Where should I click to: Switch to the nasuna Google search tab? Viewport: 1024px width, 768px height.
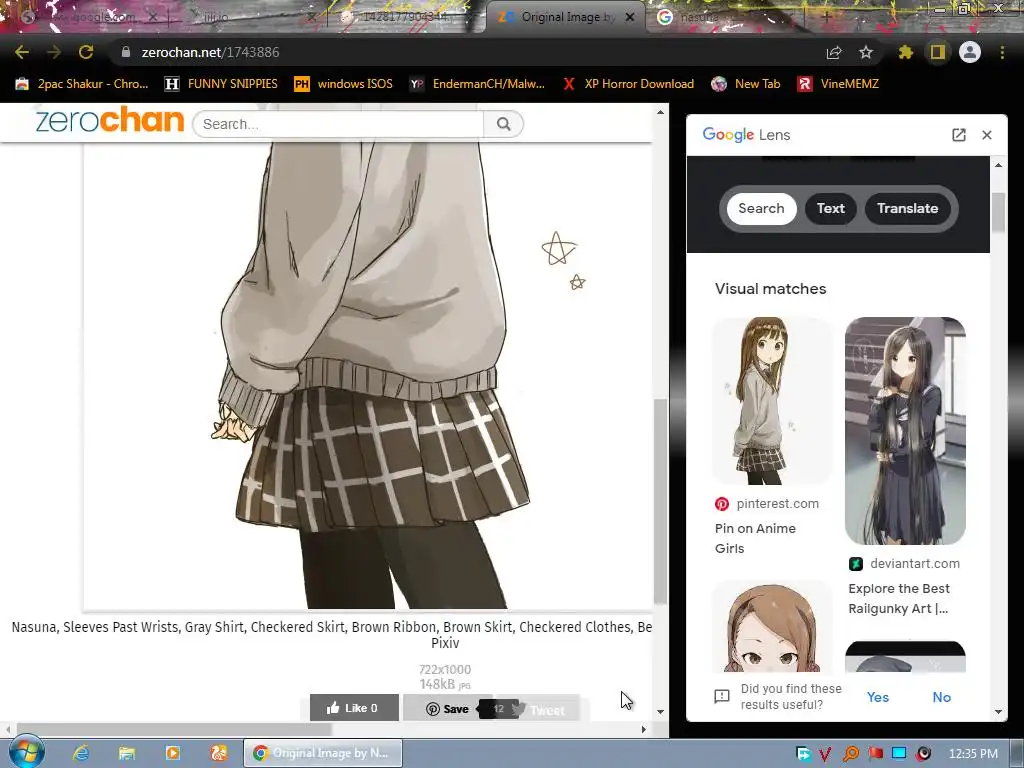point(724,17)
